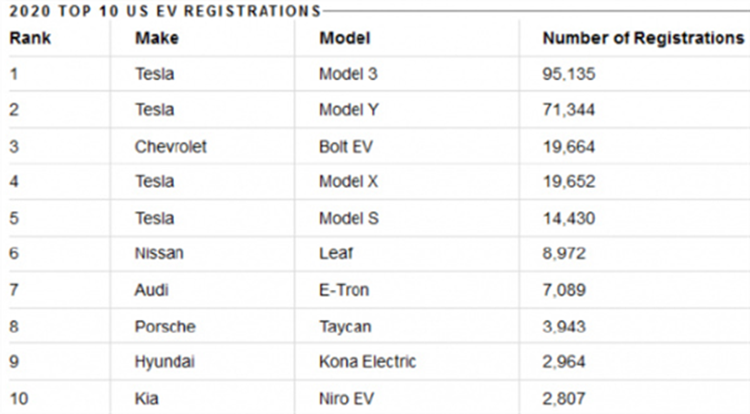Viewport: 750px width, 414px height.
Task: Select the Bolt EV cell
Action: tap(345, 146)
